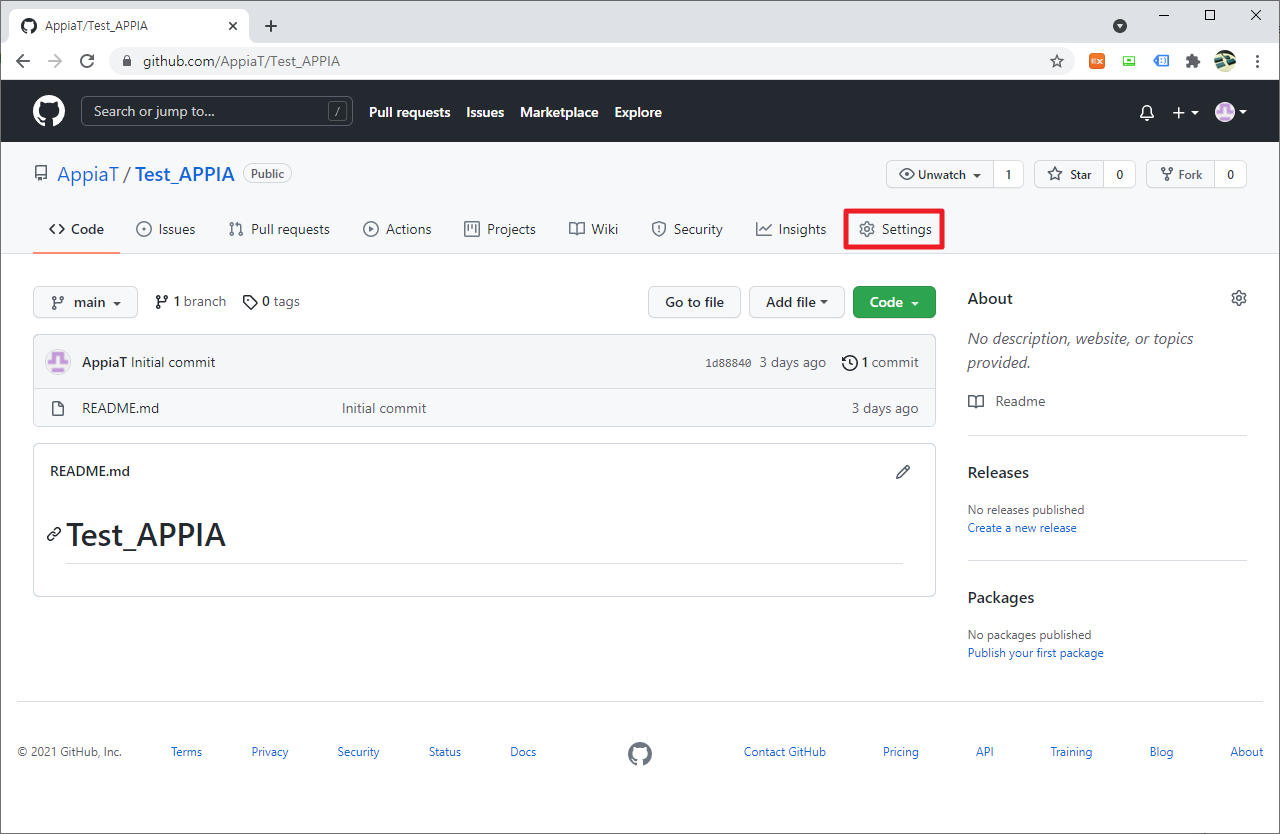The image size is (1280, 834).
Task: Click the GitHub Octocat logo in header
Action: pos(49,111)
